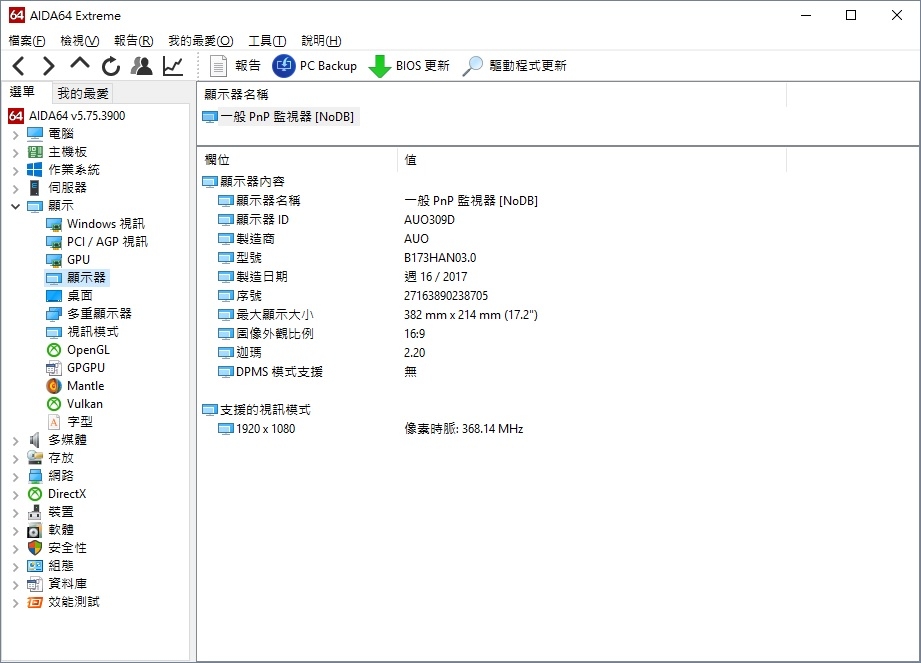Click the refresh toolbar icon

pos(110,66)
